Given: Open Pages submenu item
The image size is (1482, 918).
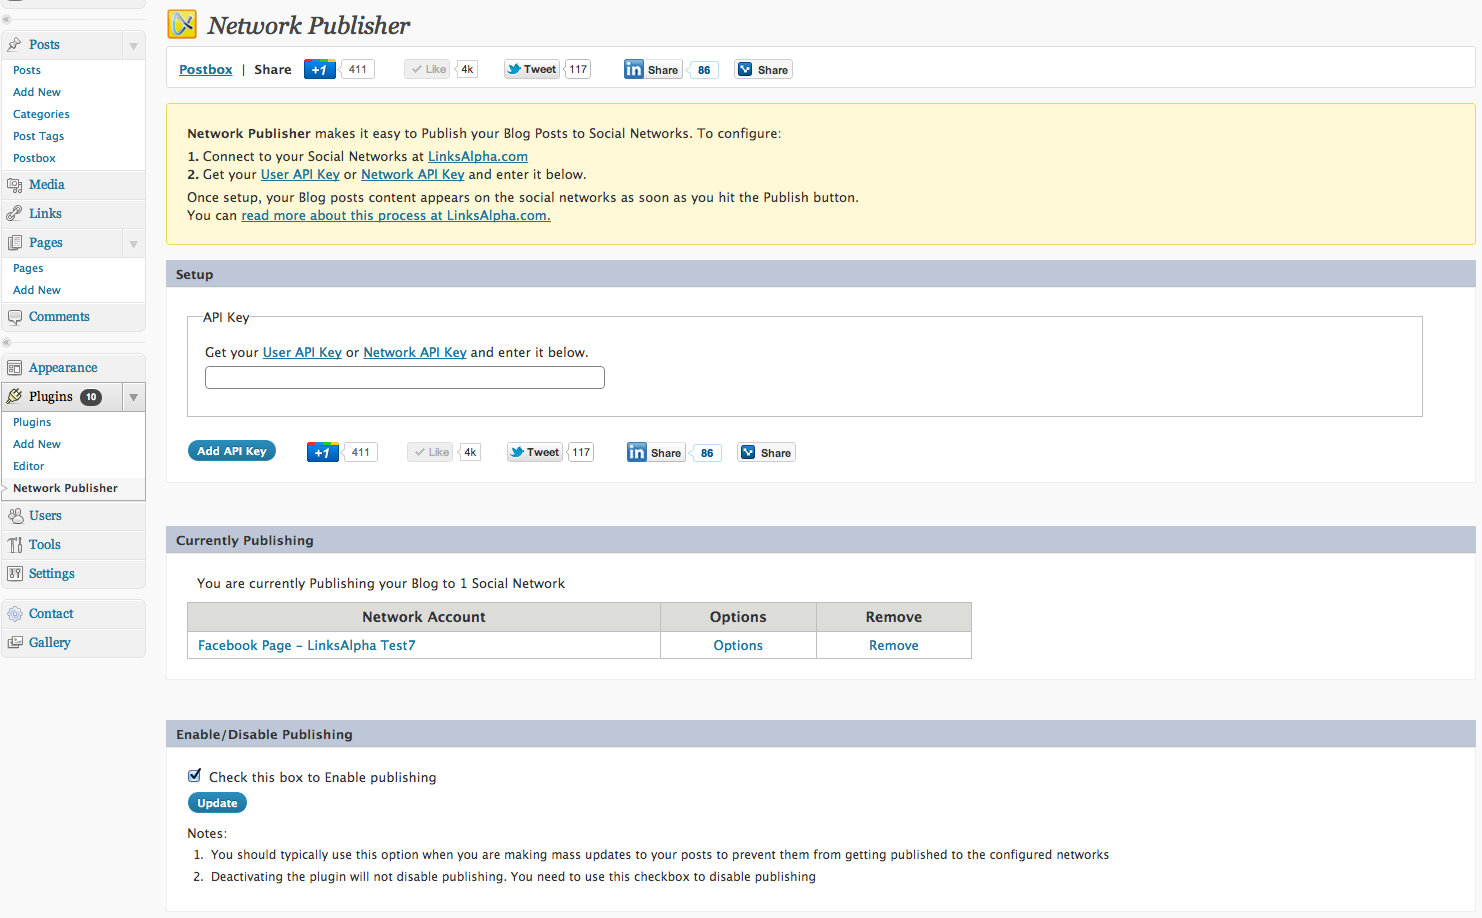Looking at the screenshot, I should tap(28, 268).
